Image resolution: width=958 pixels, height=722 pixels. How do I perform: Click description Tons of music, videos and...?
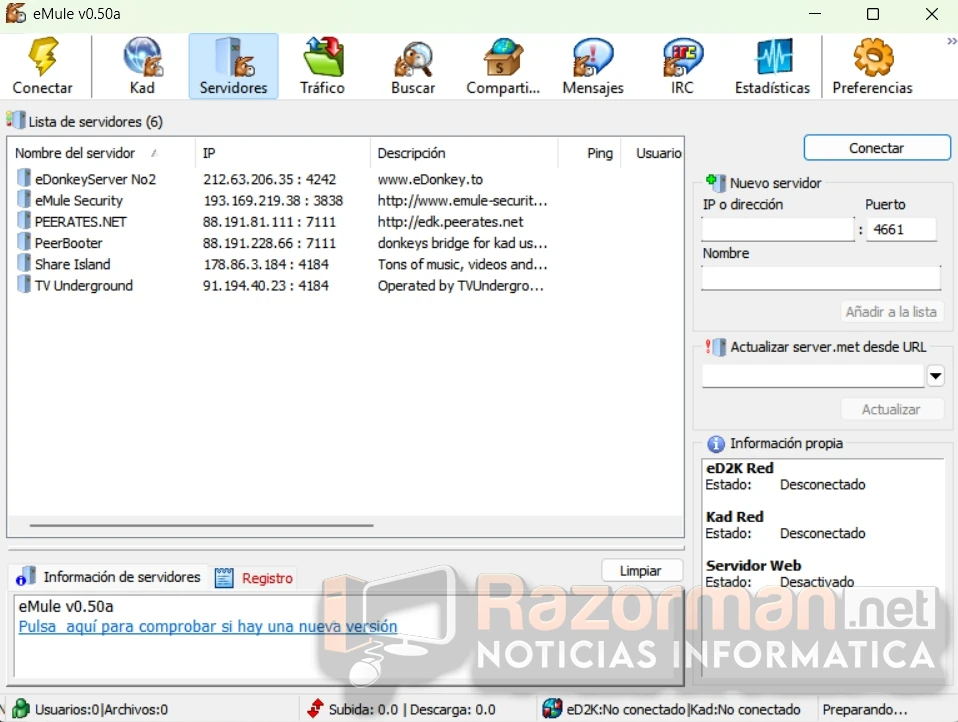pyautogui.click(x=462, y=264)
